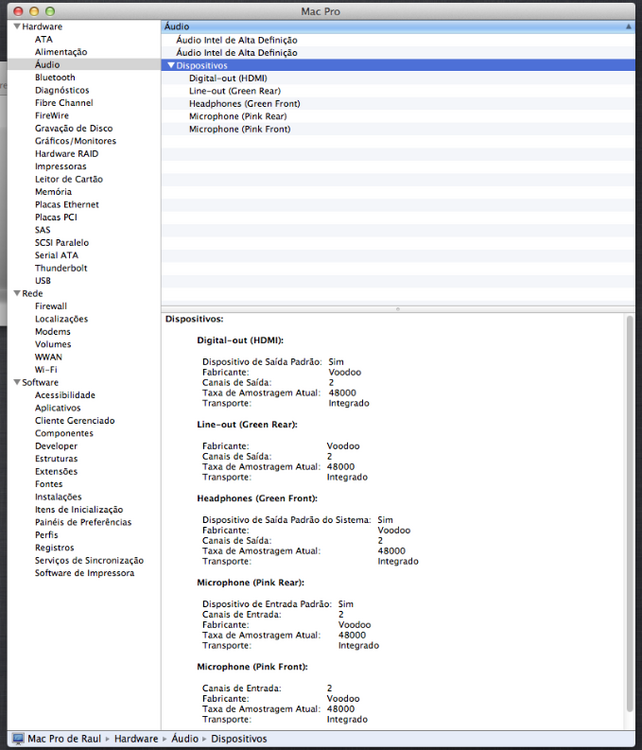
Task: Click the split pane divider handle
Action: coord(398,309)
